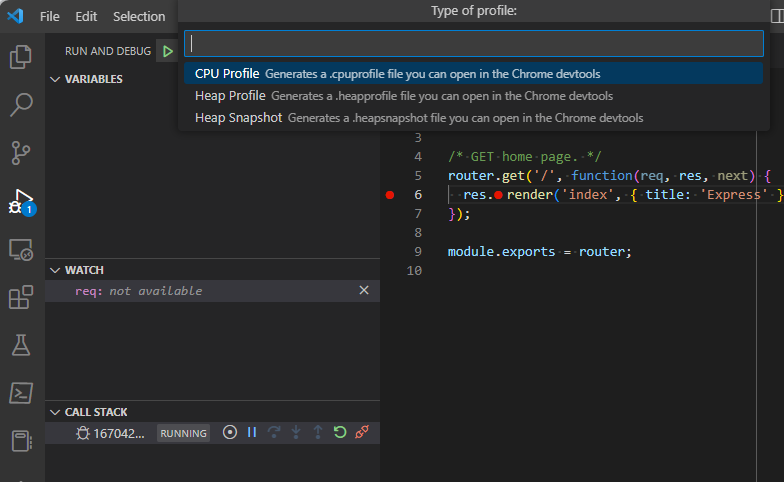Viewport: 784px width, 482px height.
Task: Click the GET home page comment
Action: 524,156
